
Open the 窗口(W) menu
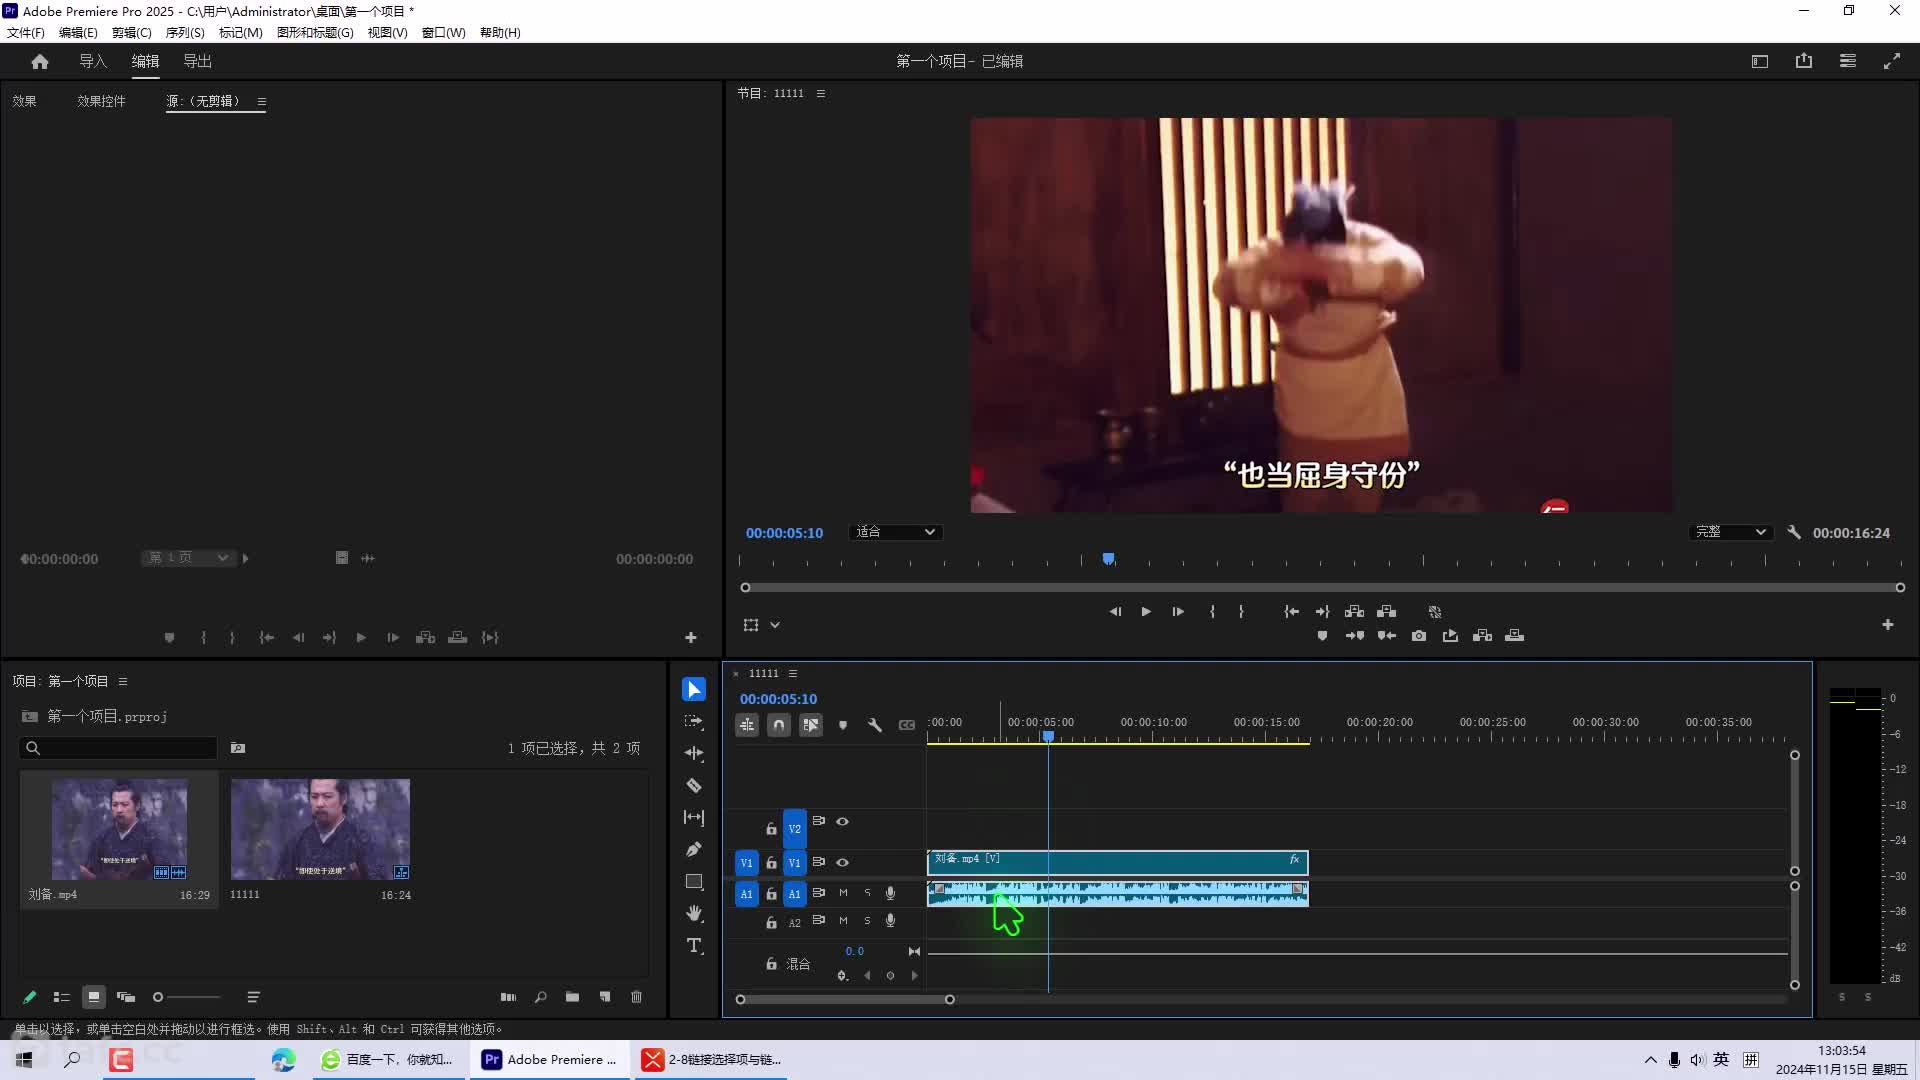(x=443, y=32)
